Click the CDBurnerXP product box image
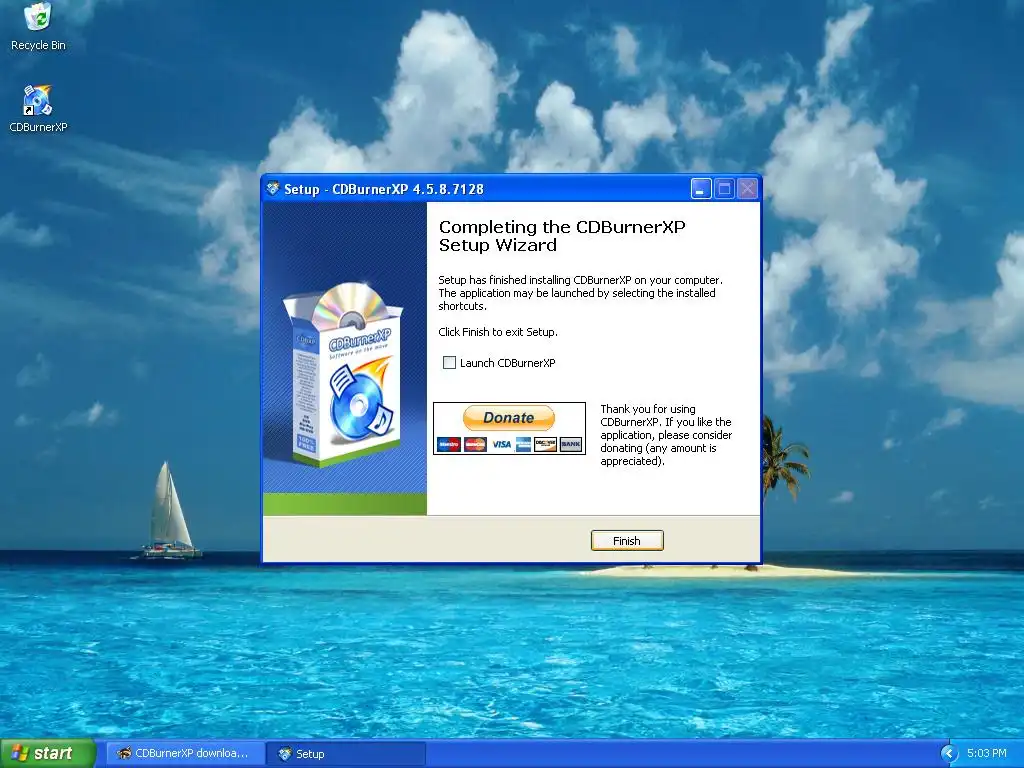Screen dimensions: 1024x768 pyautogui.click(x=344, y=374)
